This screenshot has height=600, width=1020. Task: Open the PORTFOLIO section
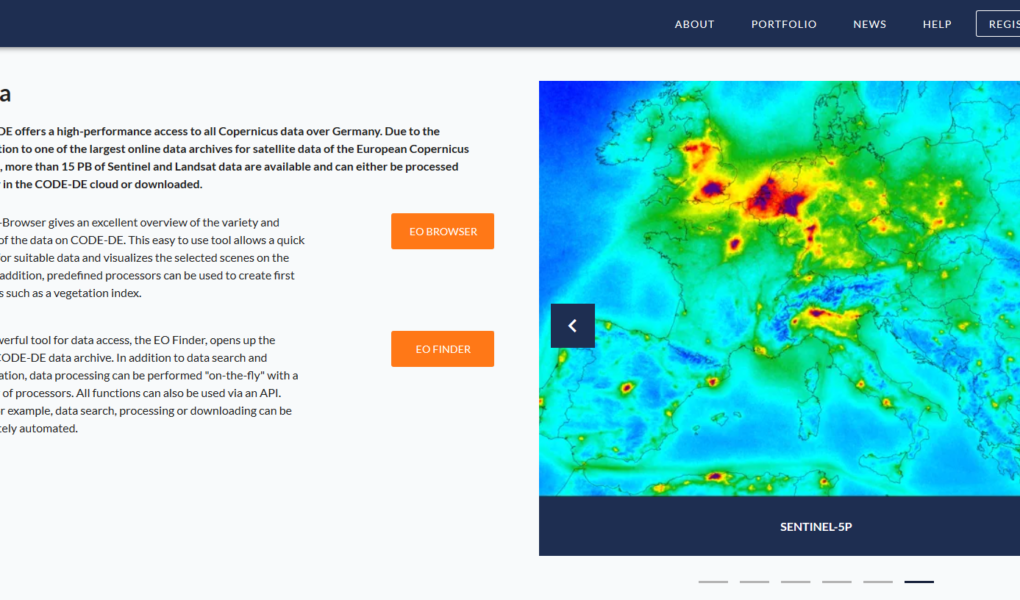(x=783, y=23)
